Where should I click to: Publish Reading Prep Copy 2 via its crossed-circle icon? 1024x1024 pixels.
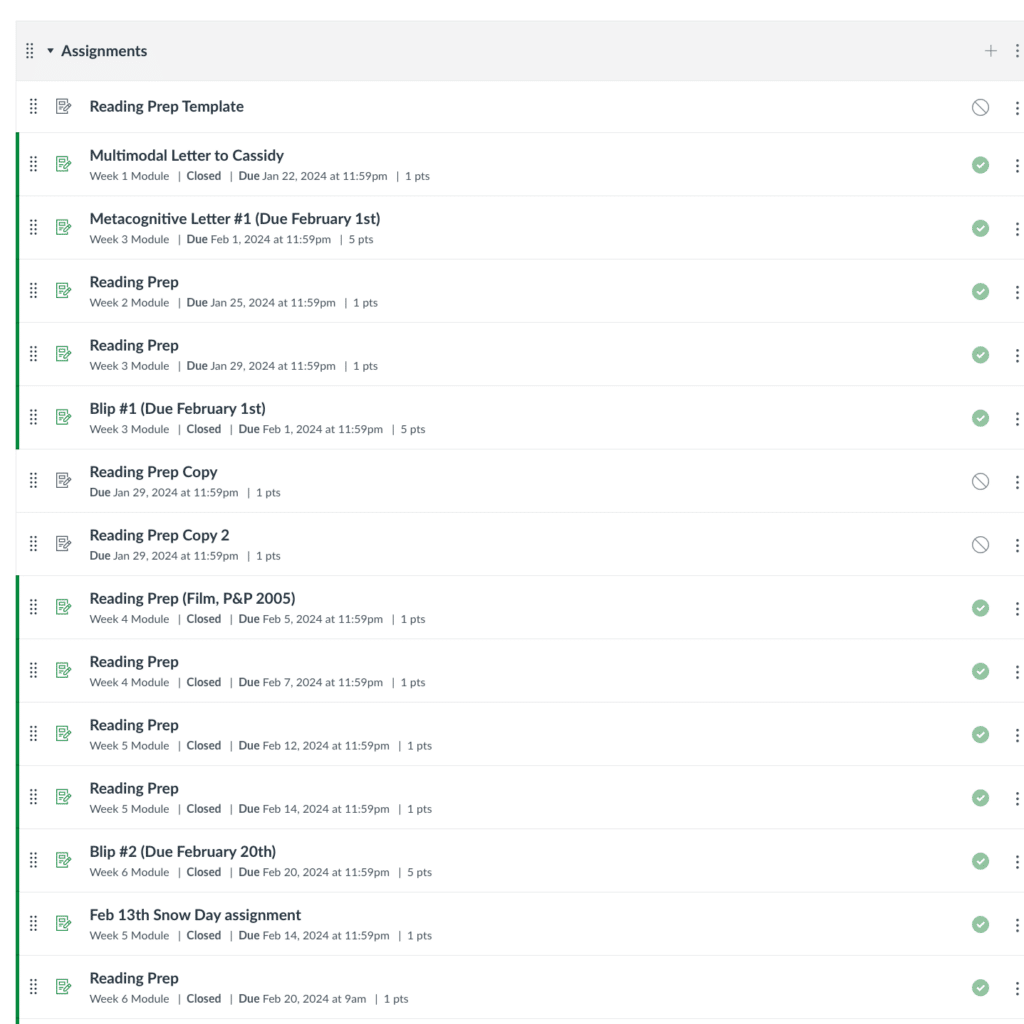(980, 544)
